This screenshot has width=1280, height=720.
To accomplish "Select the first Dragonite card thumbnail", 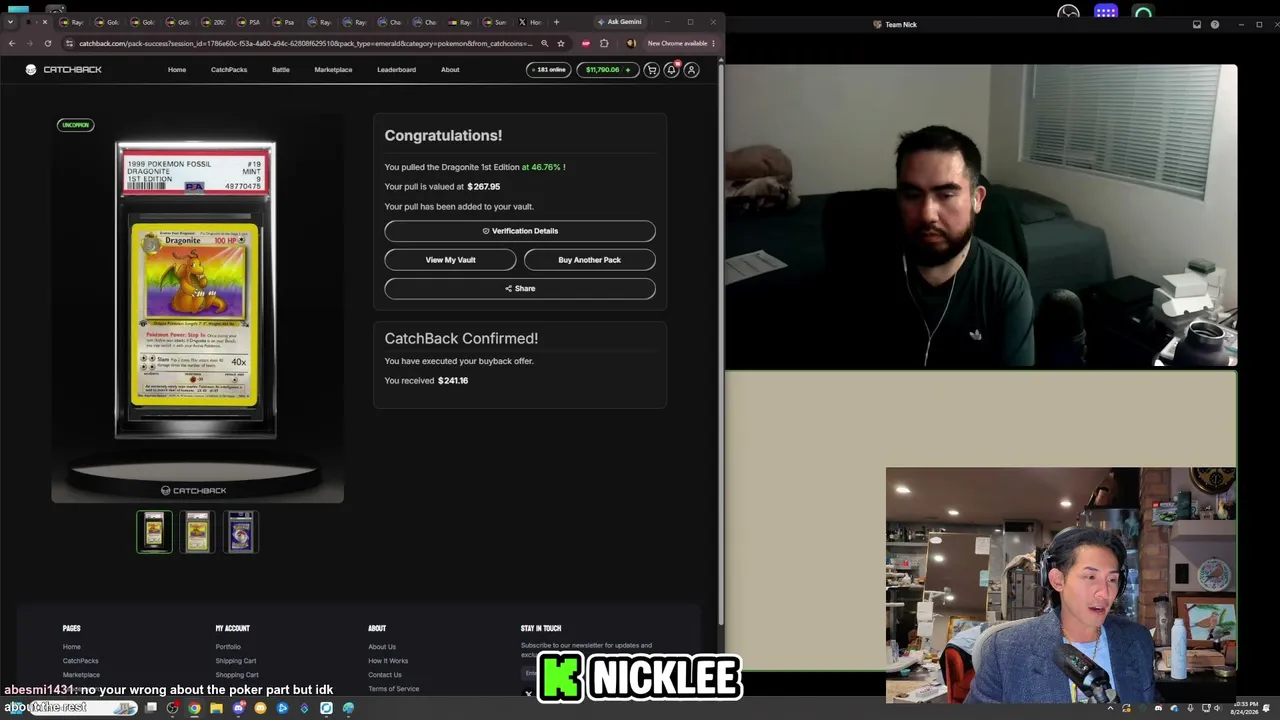I will coord(154,532).
